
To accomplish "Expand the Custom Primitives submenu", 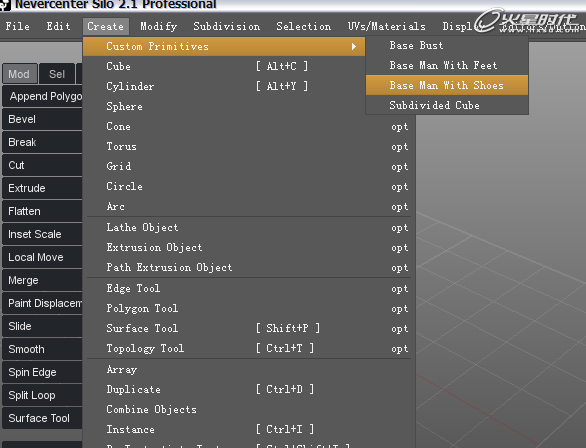I will (x=224, y=46).
